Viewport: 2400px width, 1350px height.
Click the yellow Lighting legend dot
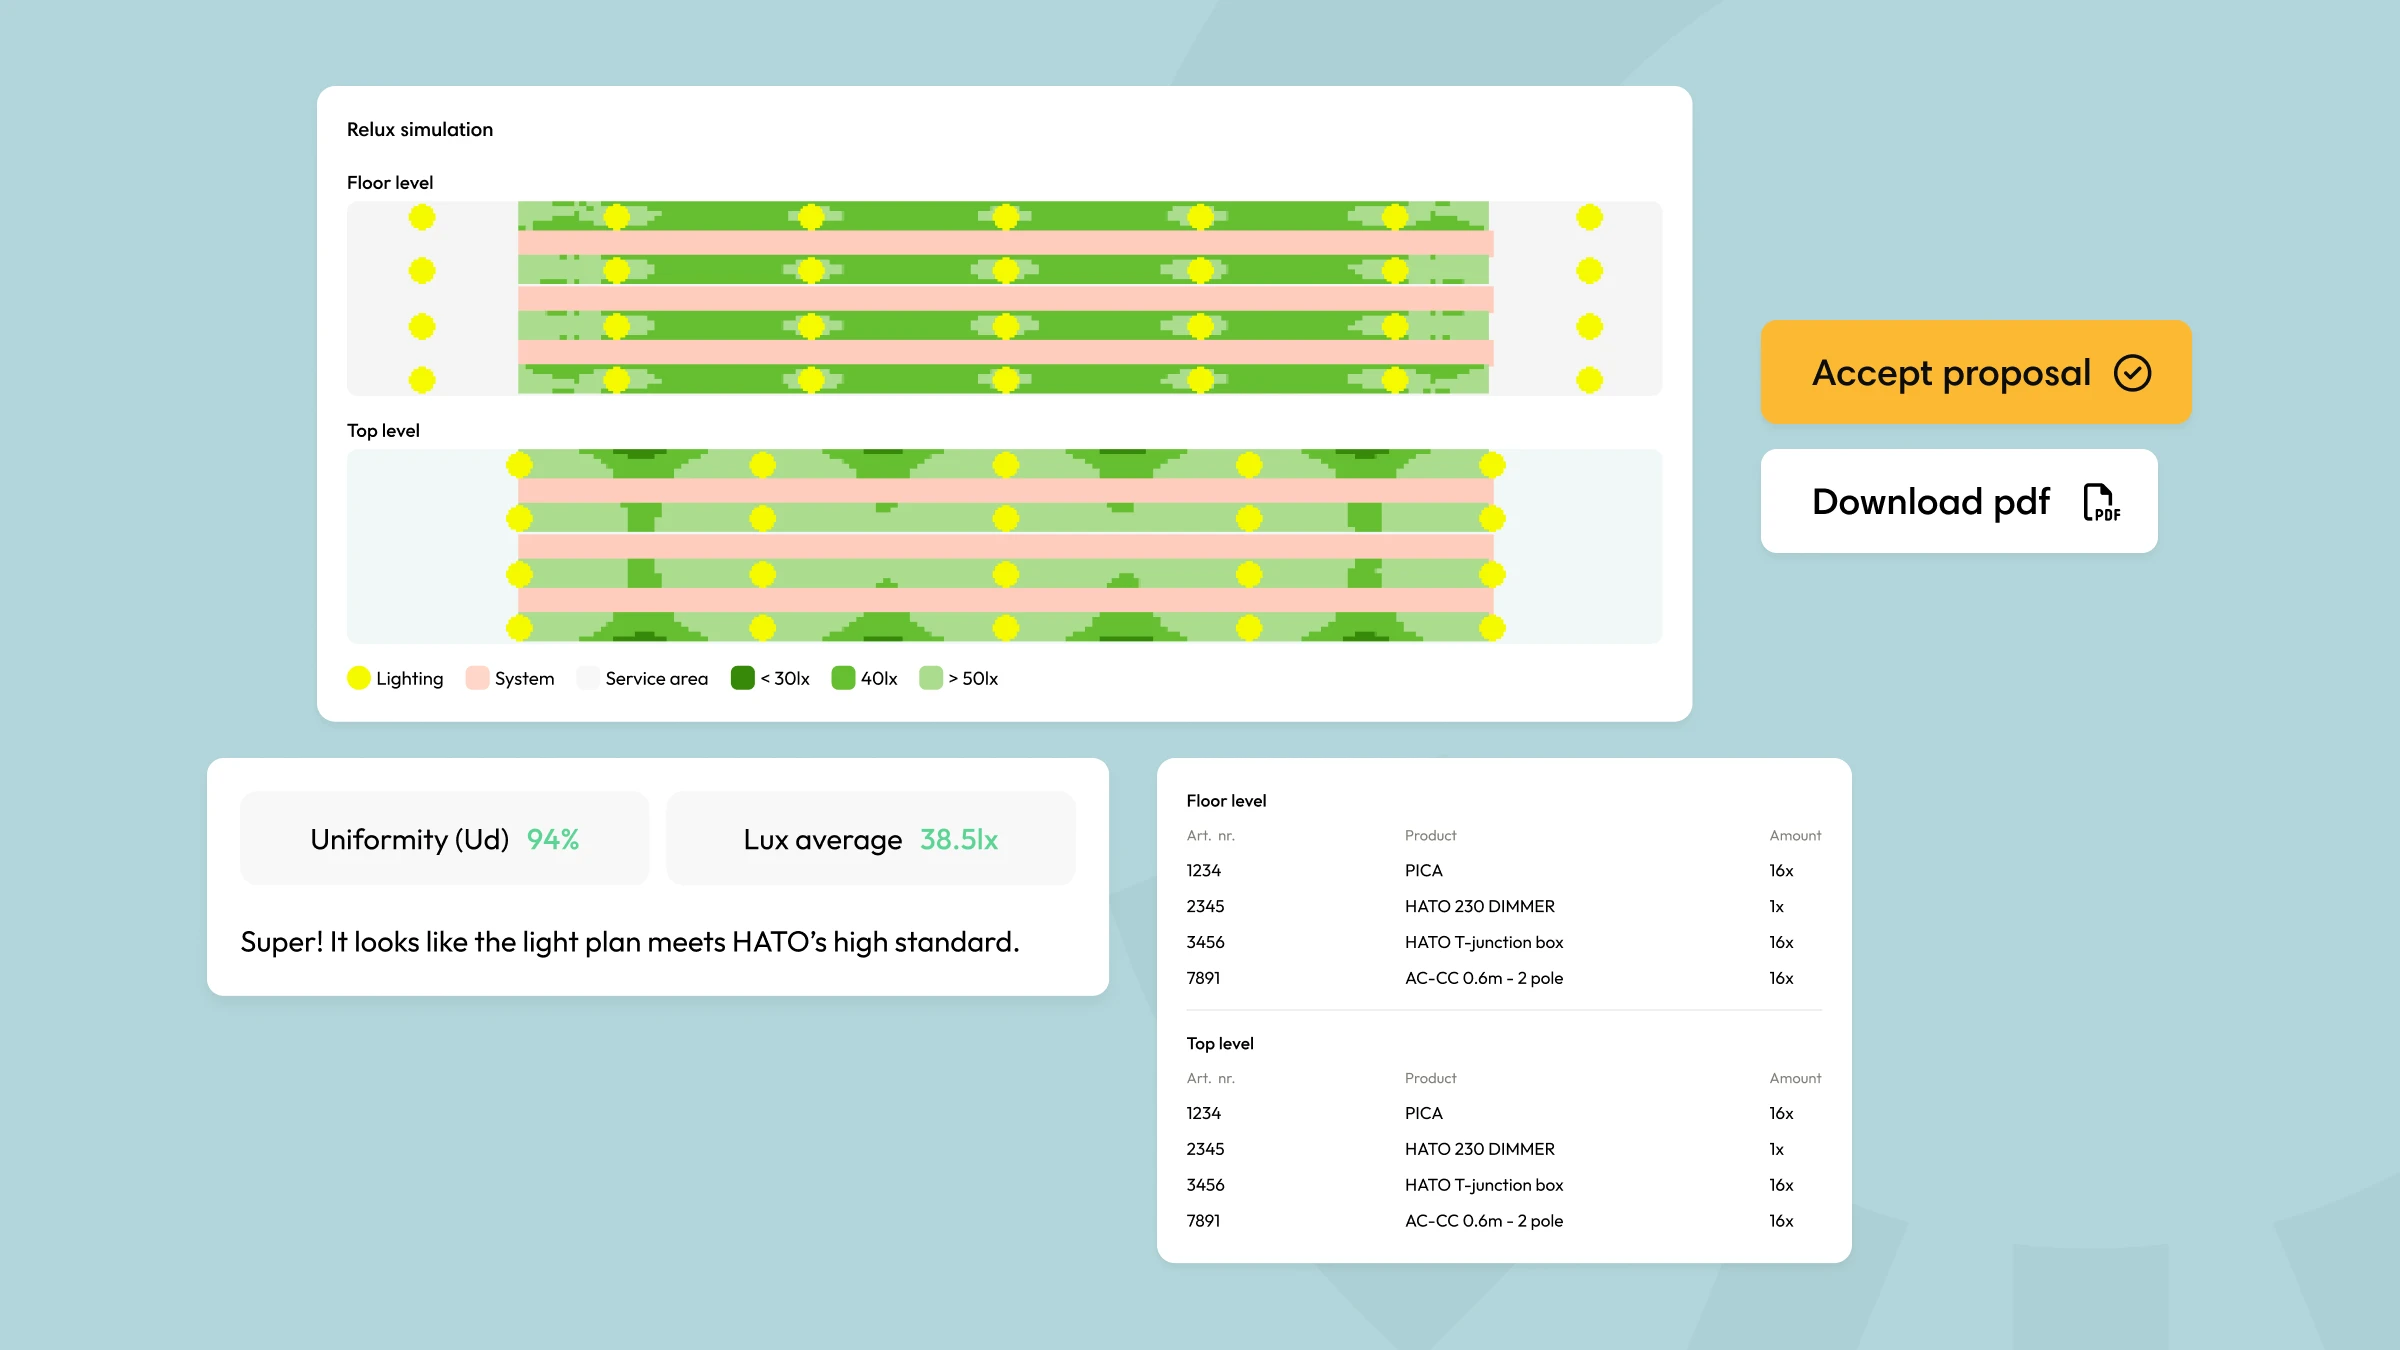tap(359, 678)
